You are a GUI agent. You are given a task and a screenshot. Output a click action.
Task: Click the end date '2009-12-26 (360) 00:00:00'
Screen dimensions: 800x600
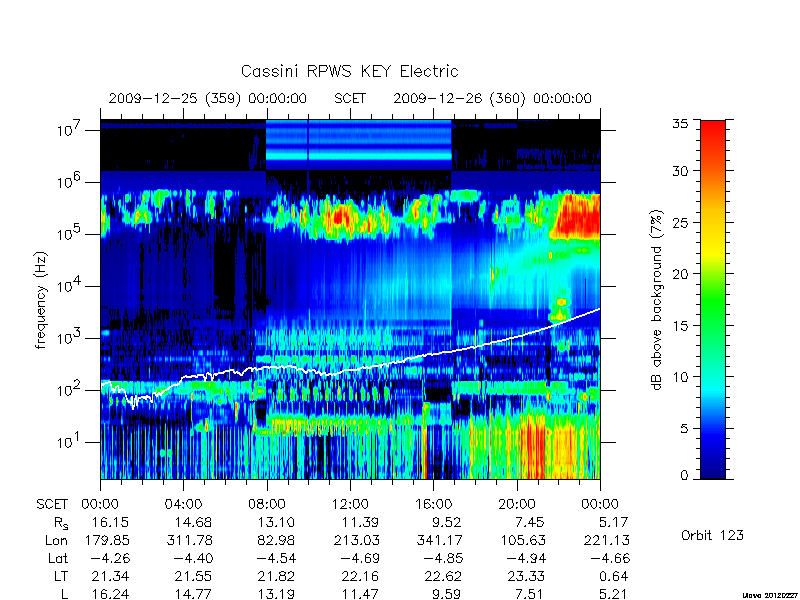492,98
